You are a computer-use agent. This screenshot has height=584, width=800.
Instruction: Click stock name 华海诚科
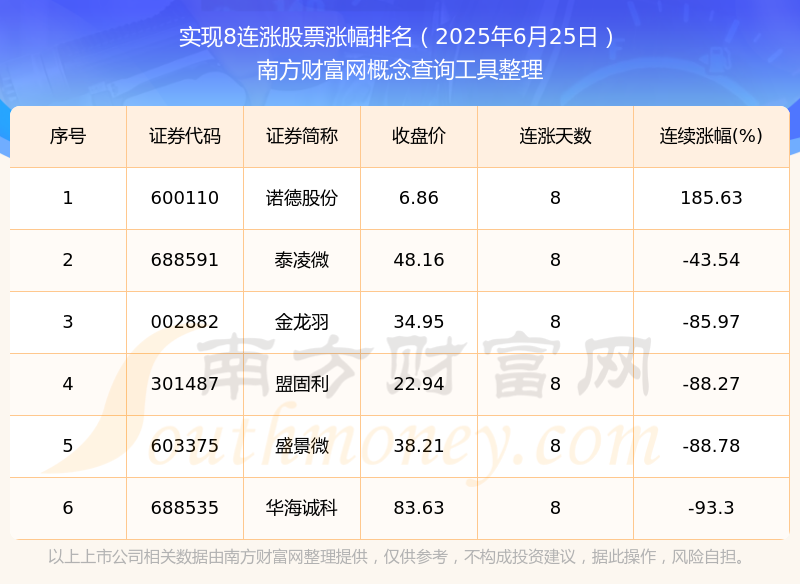[302, 508]
